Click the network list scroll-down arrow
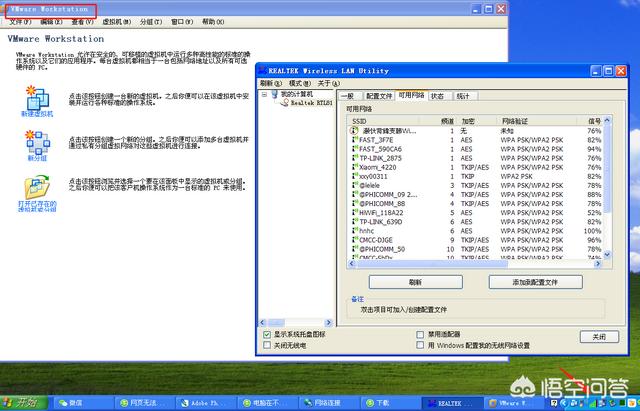This screenshot has height=411, width=640. 607,255
